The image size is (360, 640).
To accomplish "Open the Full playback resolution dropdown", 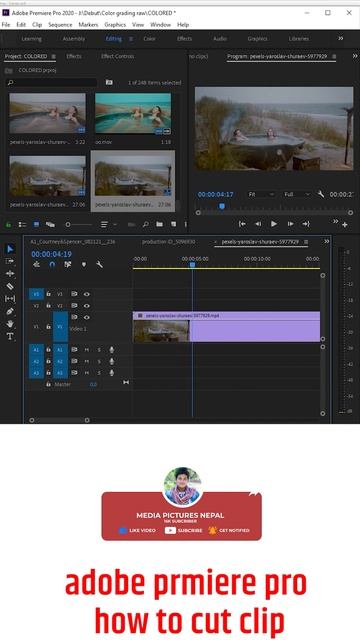I will [297, 194].
